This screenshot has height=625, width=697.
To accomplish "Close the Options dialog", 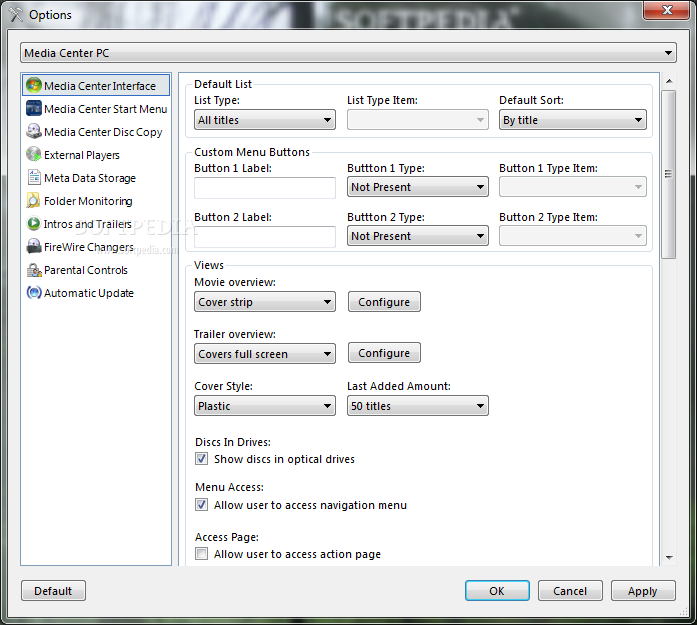I will 667,10.
